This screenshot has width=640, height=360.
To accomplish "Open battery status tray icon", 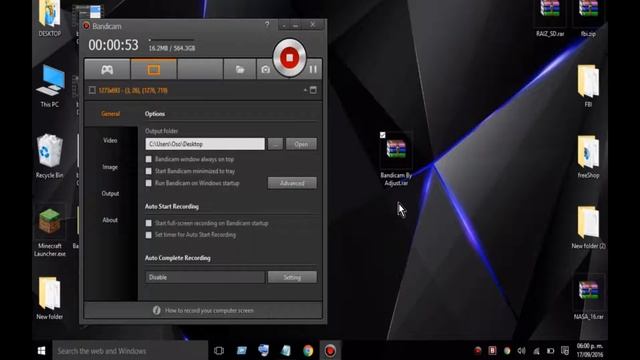I will [551, 351].
